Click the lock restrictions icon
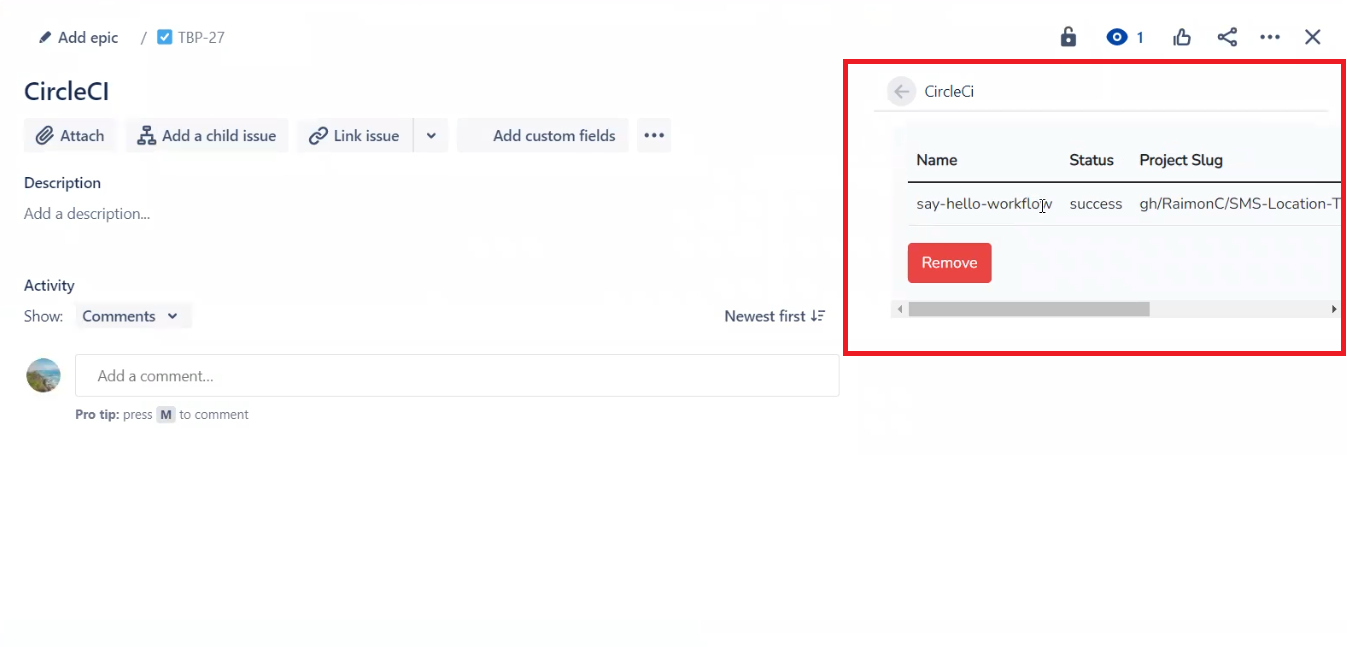 pos(1068,37)
